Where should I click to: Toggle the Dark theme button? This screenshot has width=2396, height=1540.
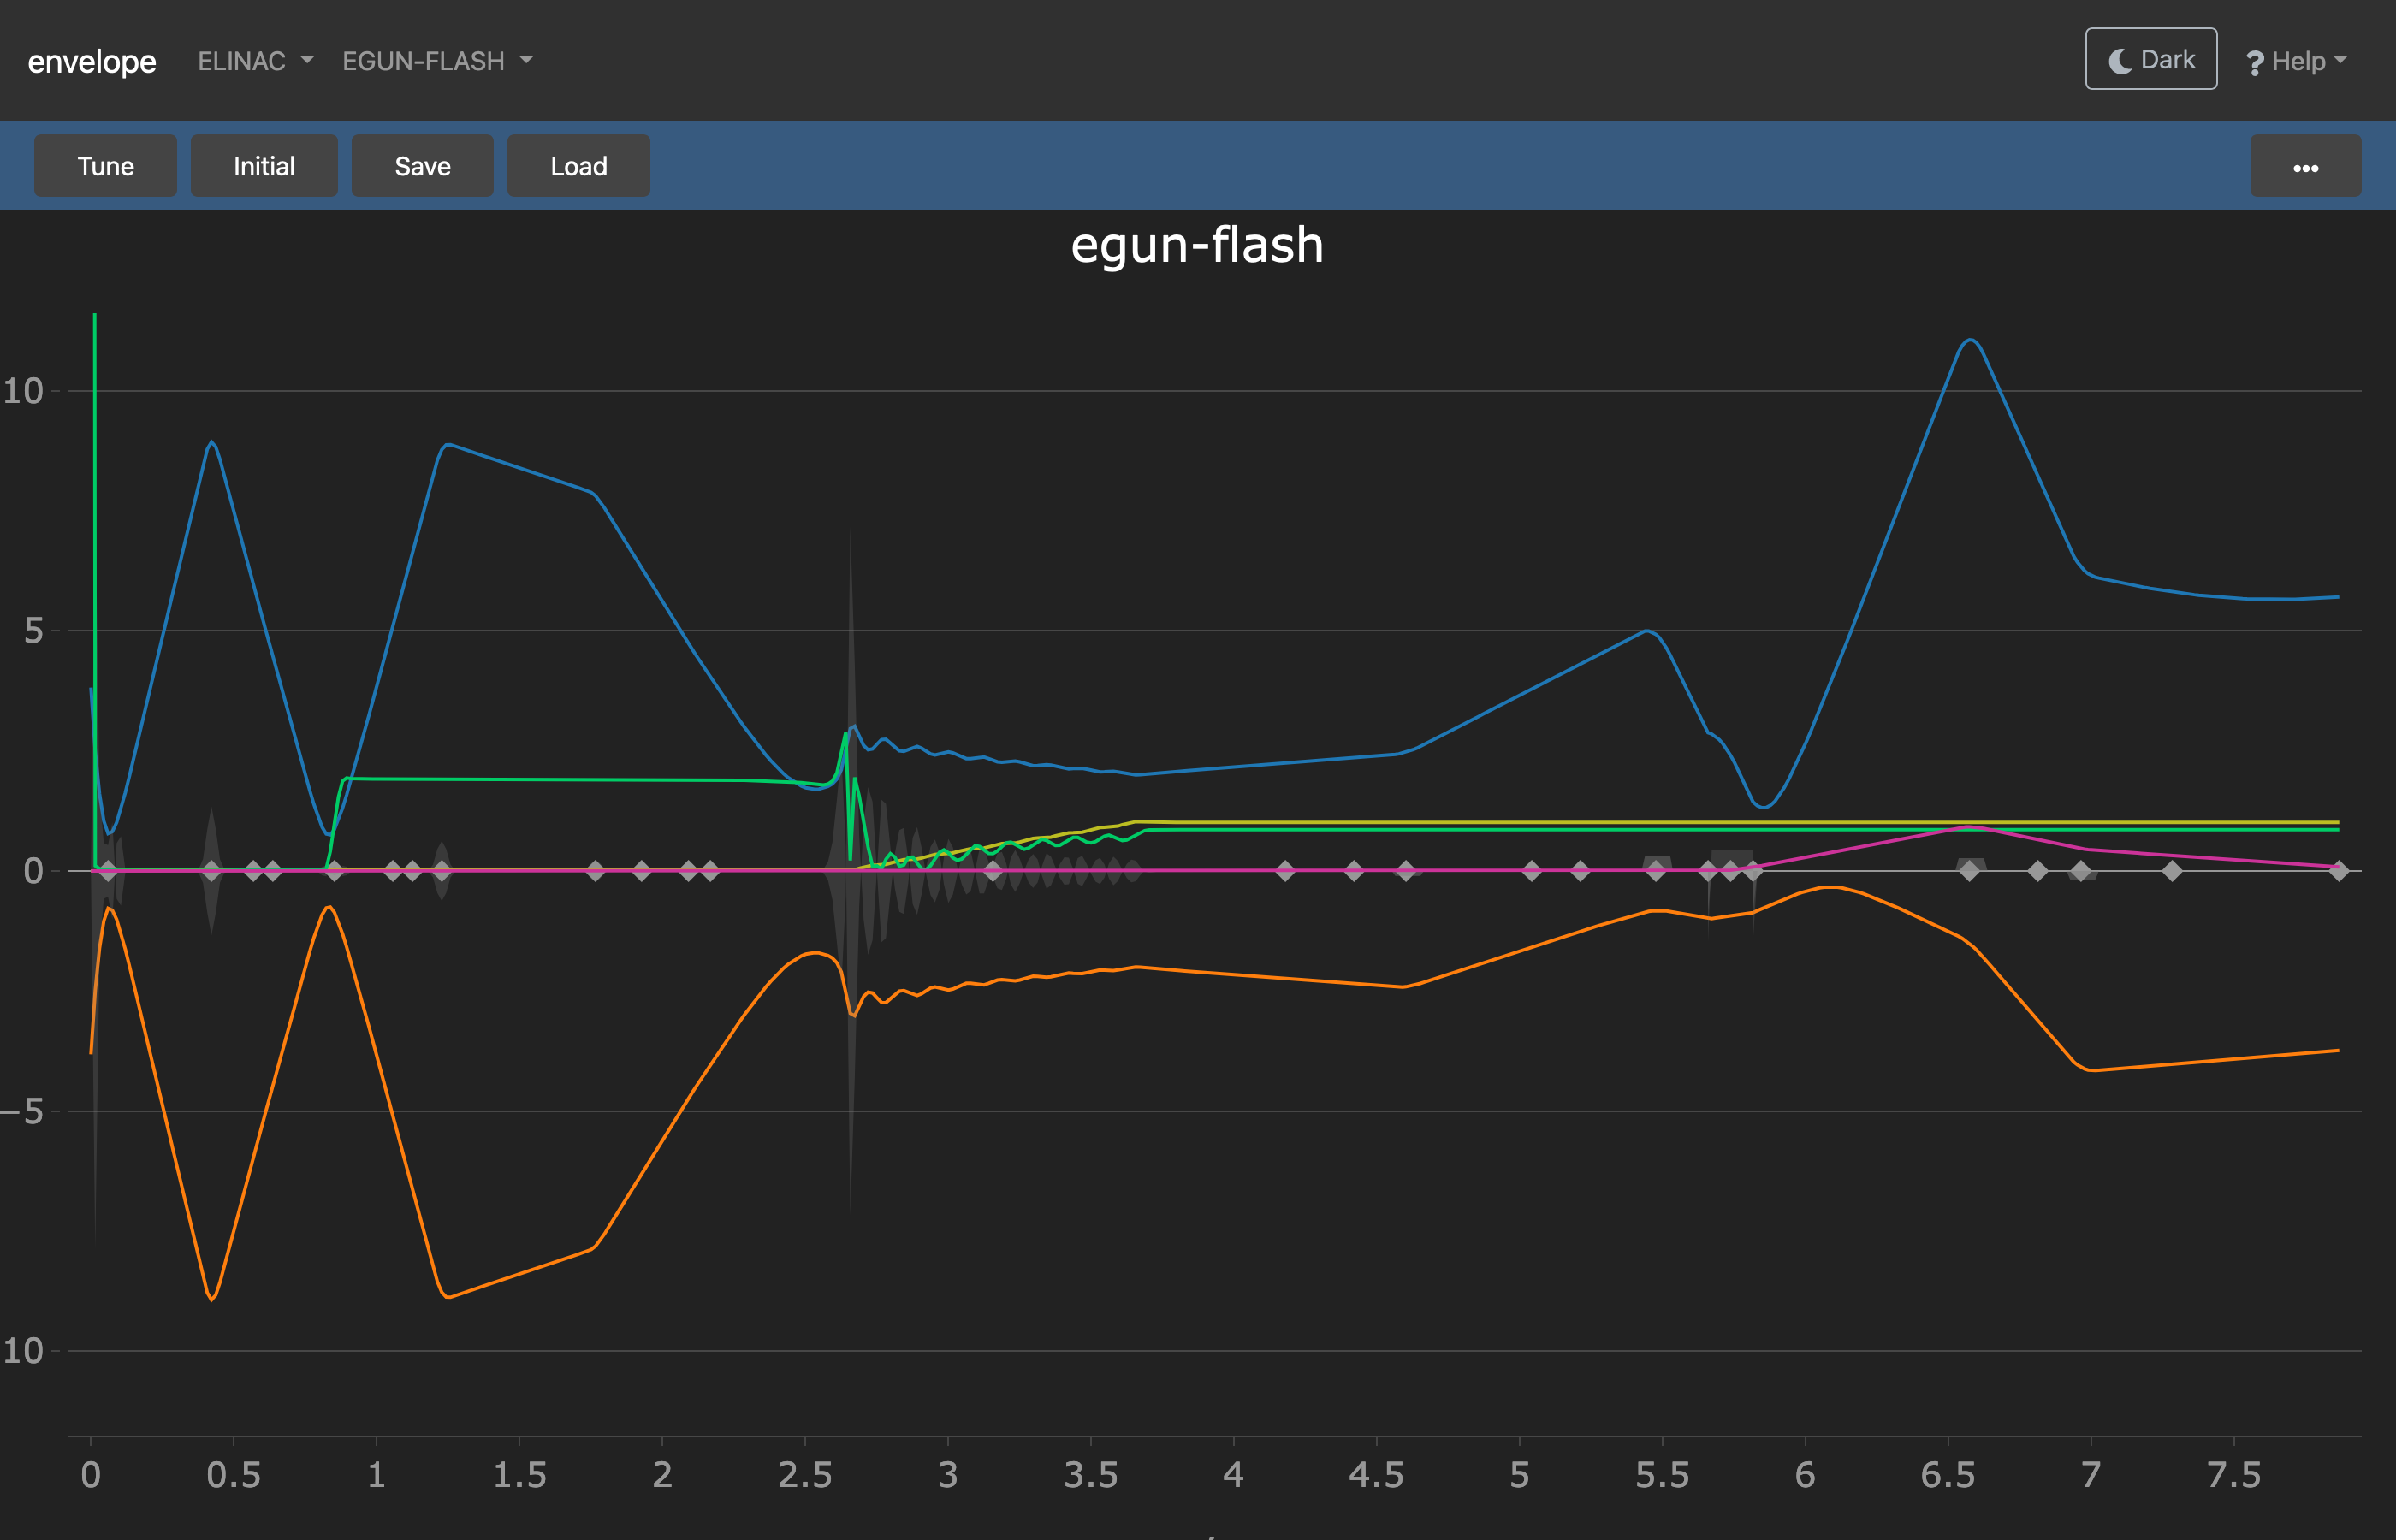[2151, 59]
